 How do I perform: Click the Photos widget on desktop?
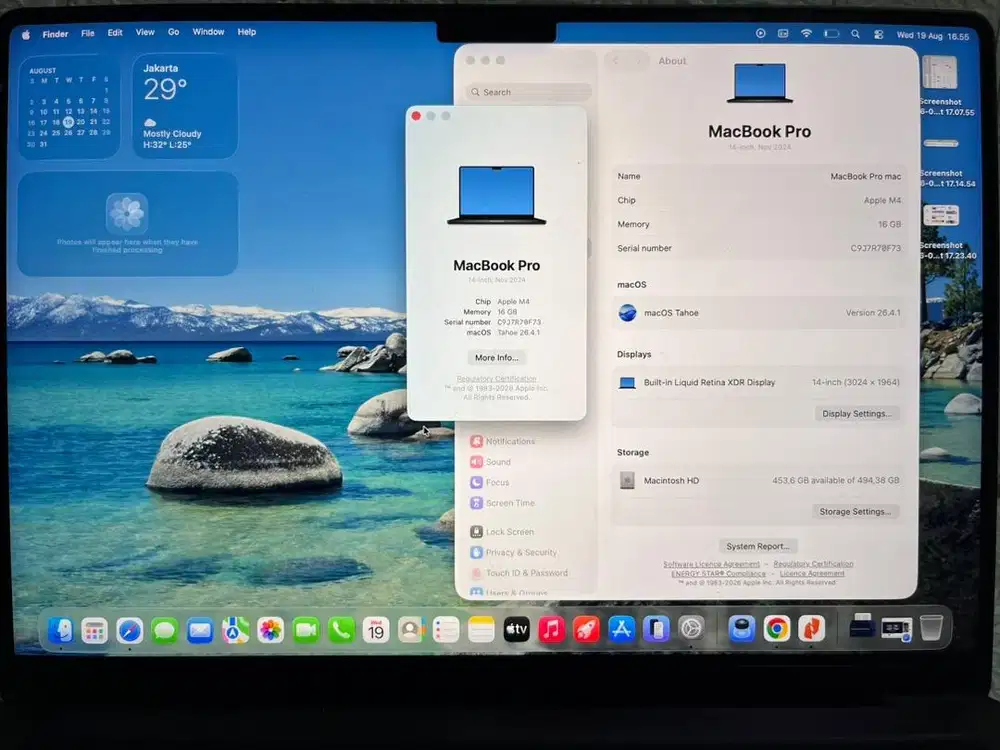pyautogui.click(x=128, y=224)
